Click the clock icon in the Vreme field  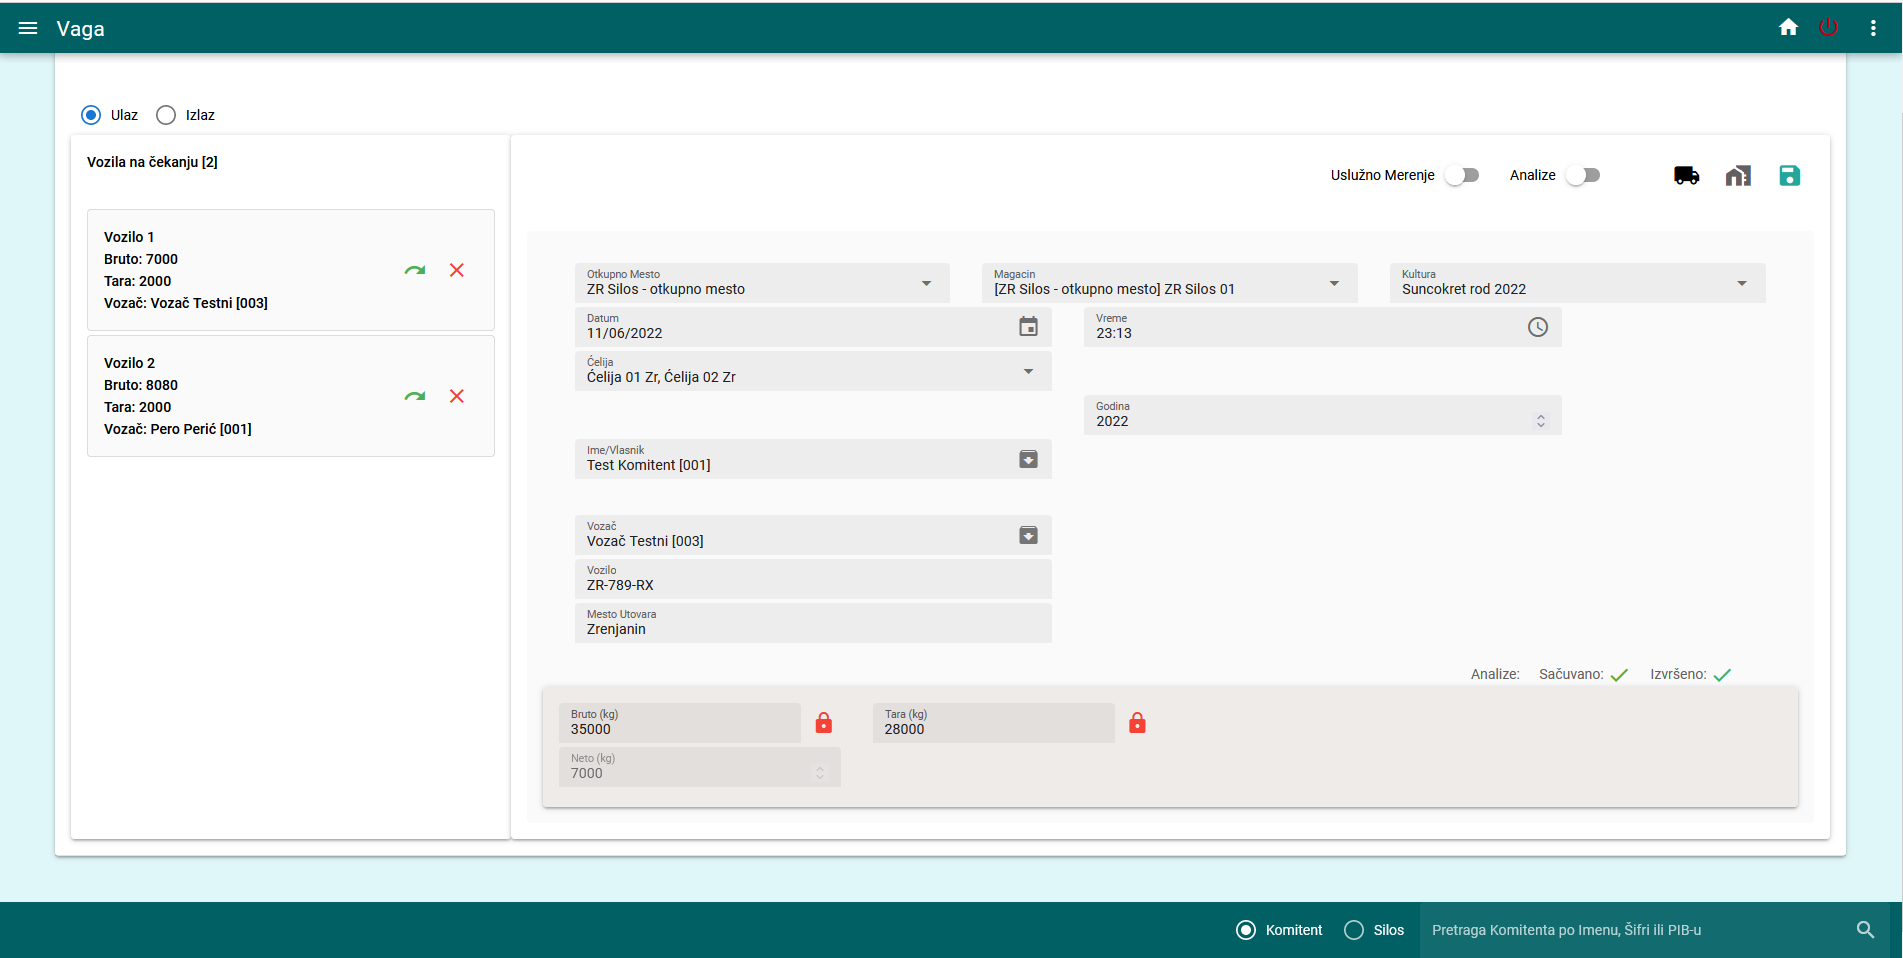pyautogui.click(x=1537, y=326)
